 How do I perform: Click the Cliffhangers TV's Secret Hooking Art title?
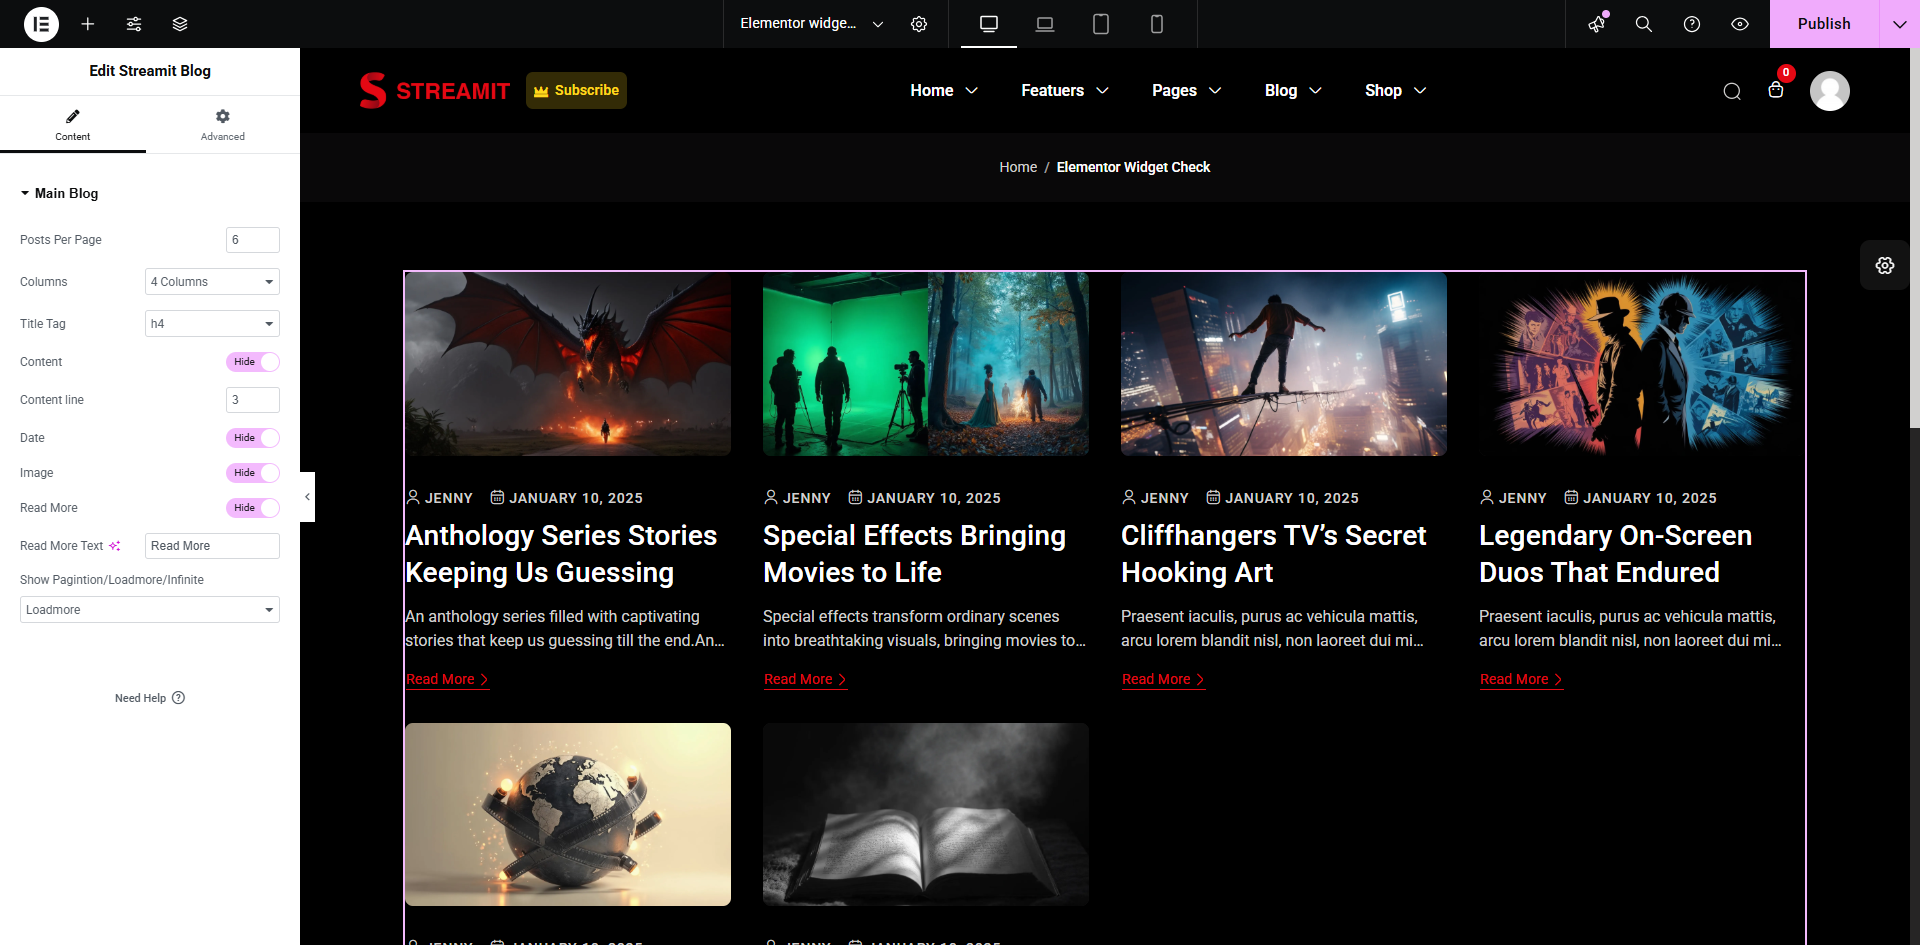1273,554
